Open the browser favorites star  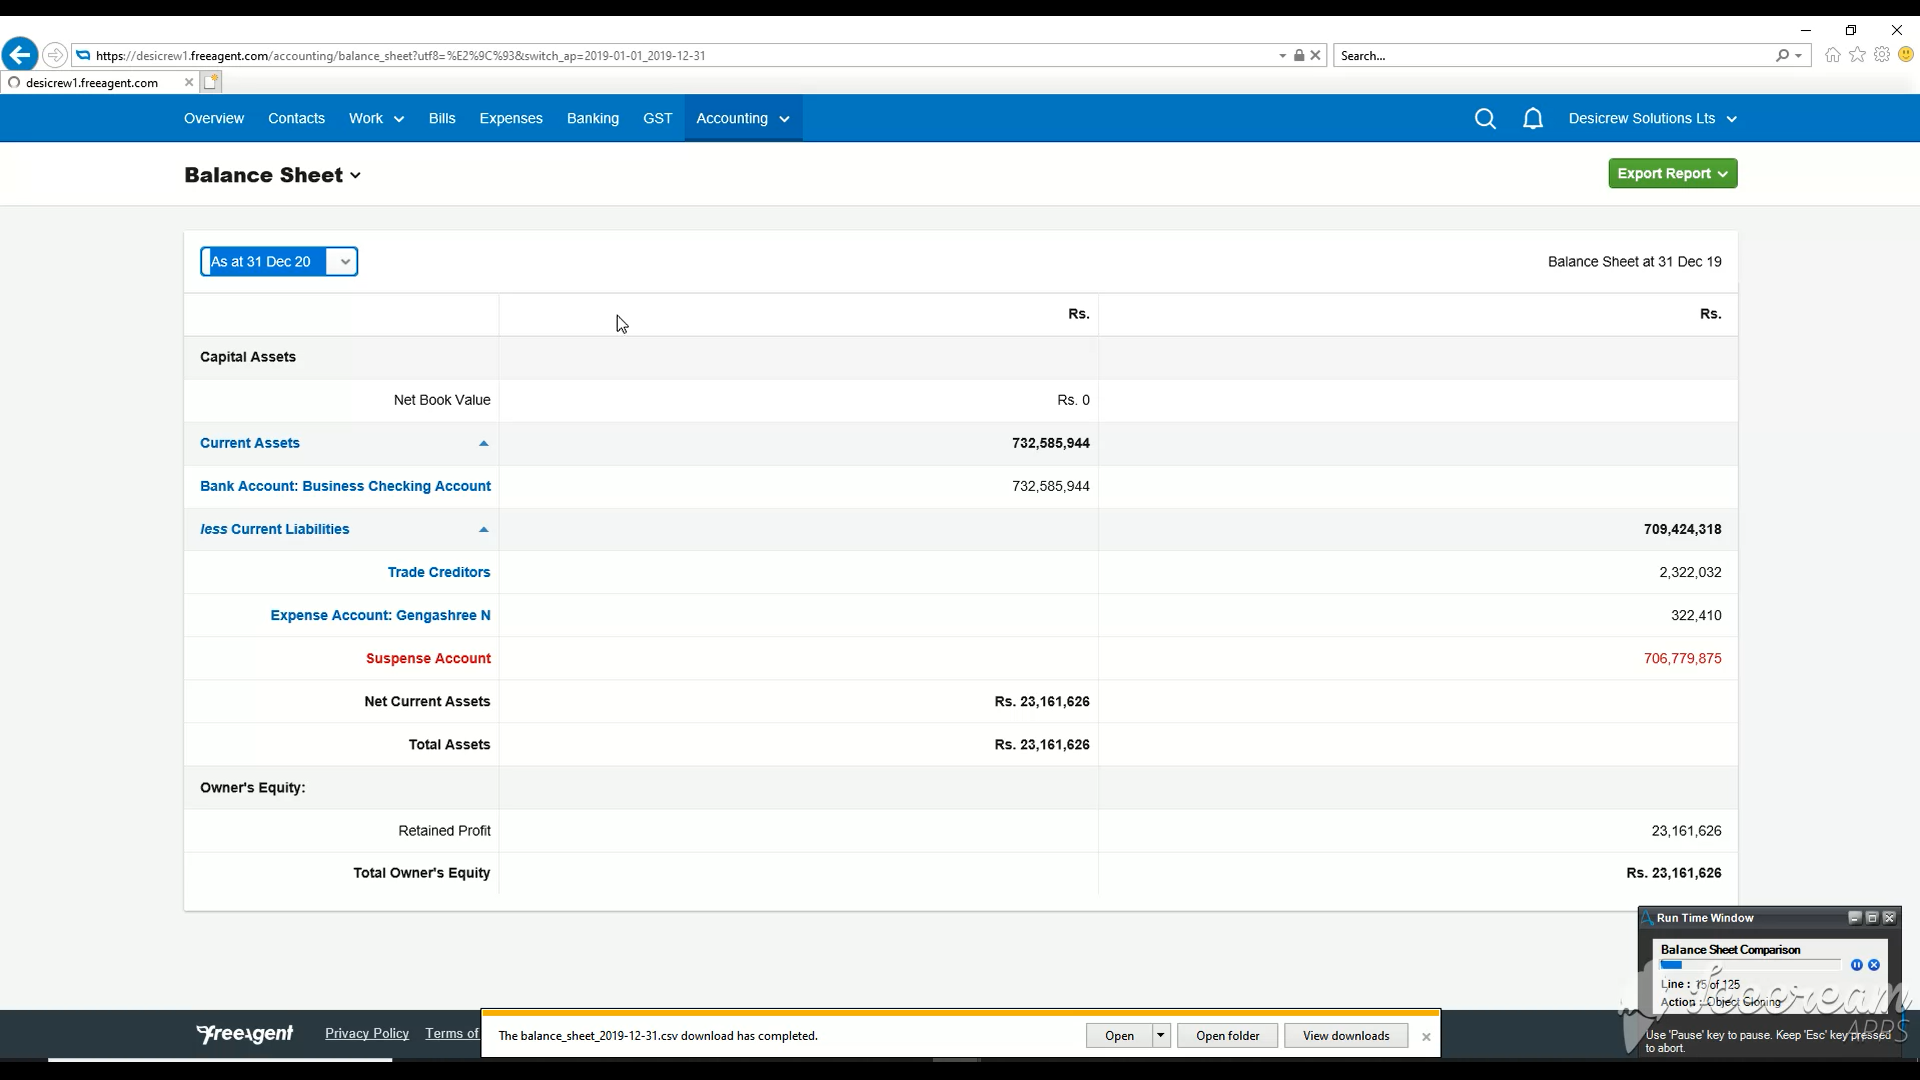(x=1857, y=55)
